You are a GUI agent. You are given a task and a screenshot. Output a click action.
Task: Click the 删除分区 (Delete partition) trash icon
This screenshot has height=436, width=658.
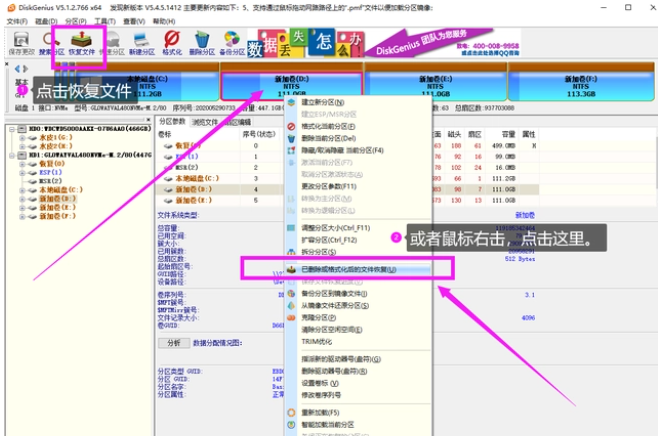tap(202, 41)
